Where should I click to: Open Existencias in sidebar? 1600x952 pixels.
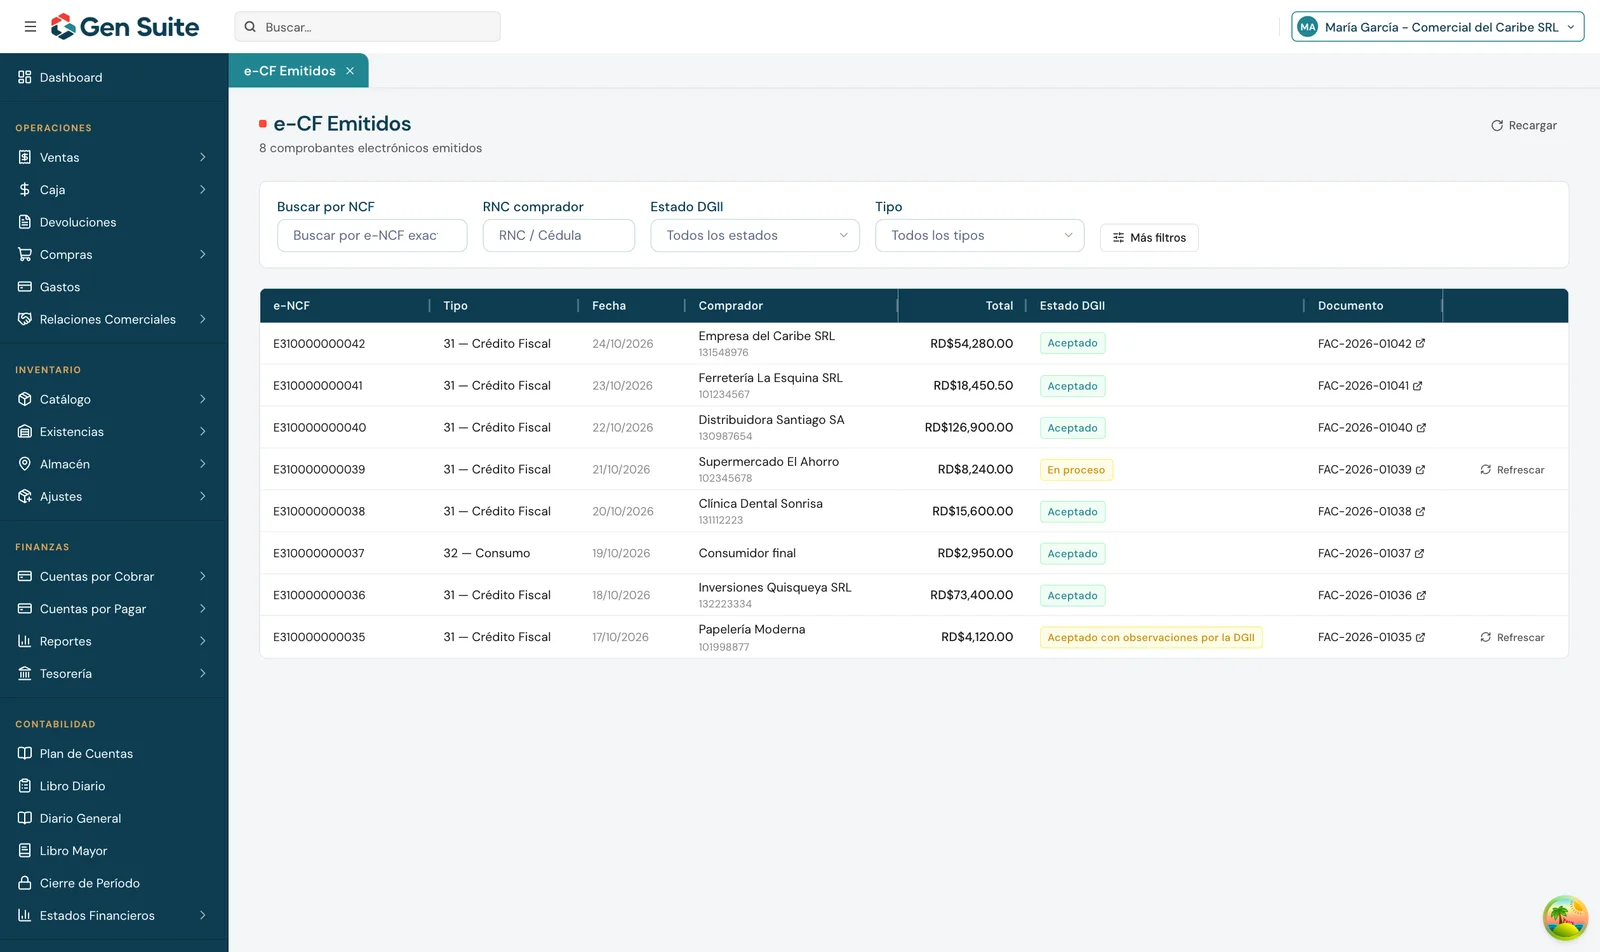point(114,431)
